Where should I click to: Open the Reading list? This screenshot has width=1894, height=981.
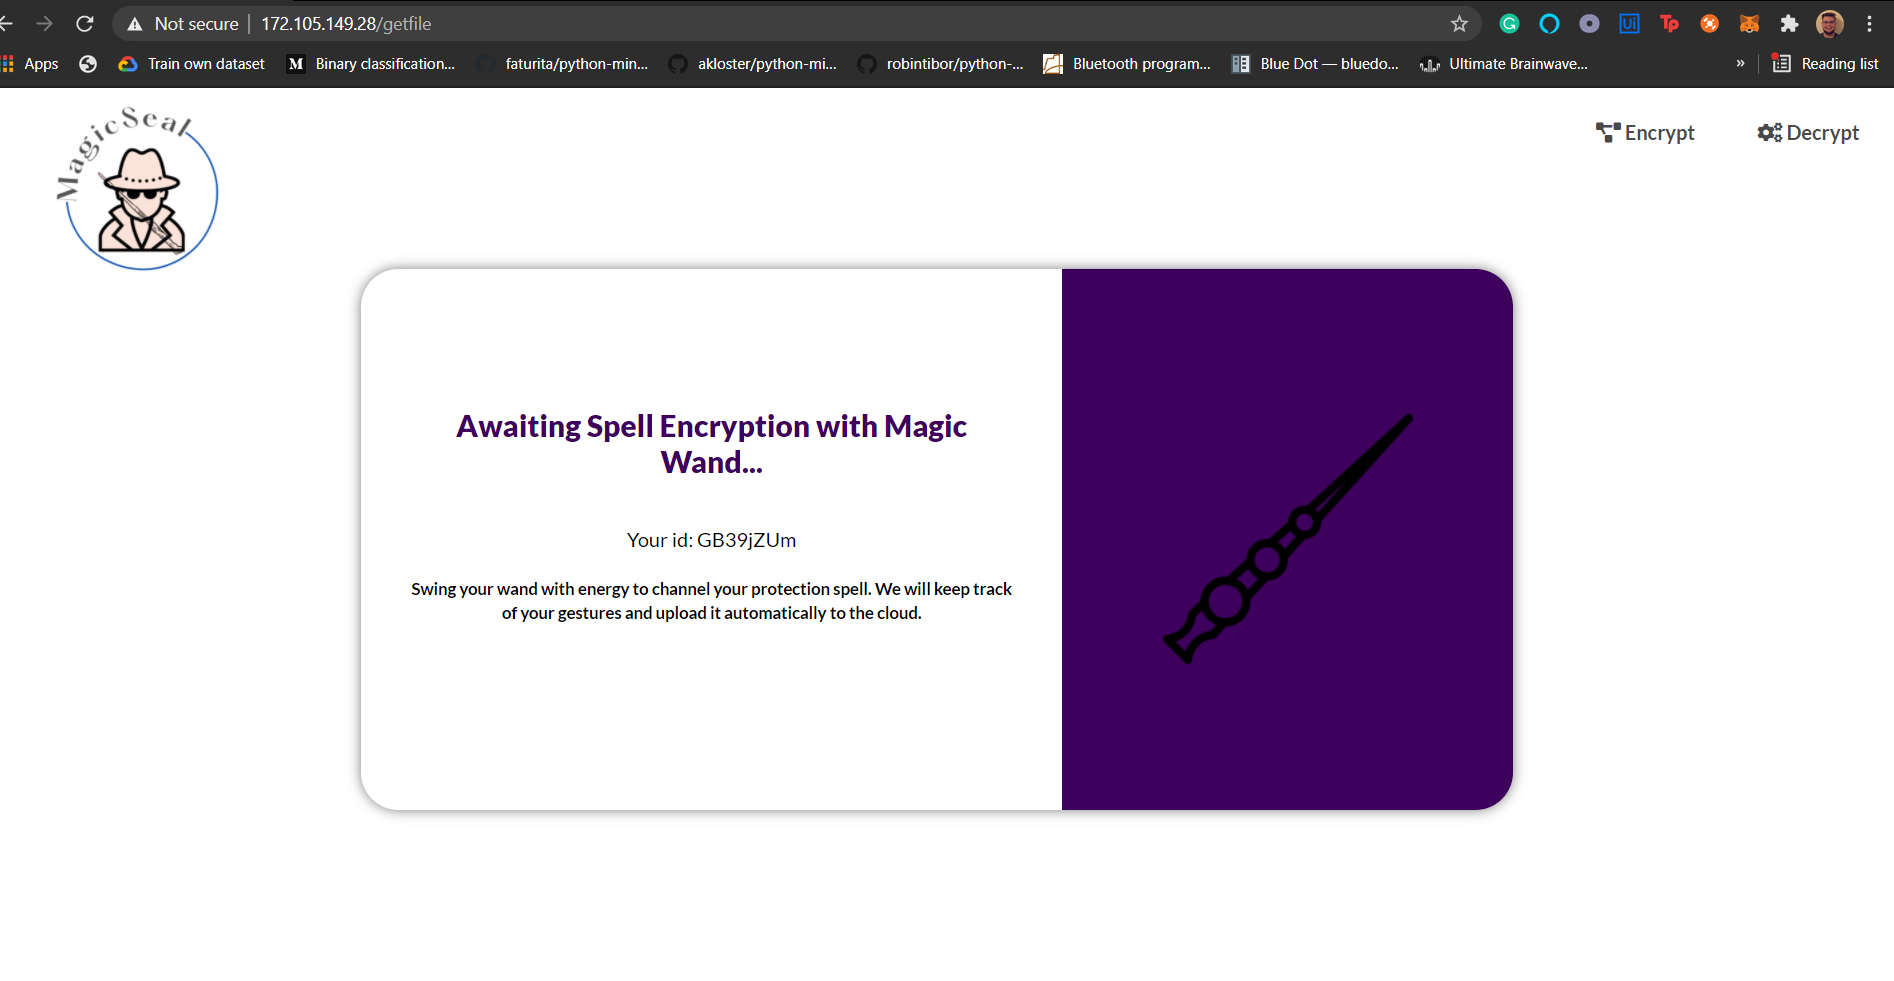pos(1825,64)
